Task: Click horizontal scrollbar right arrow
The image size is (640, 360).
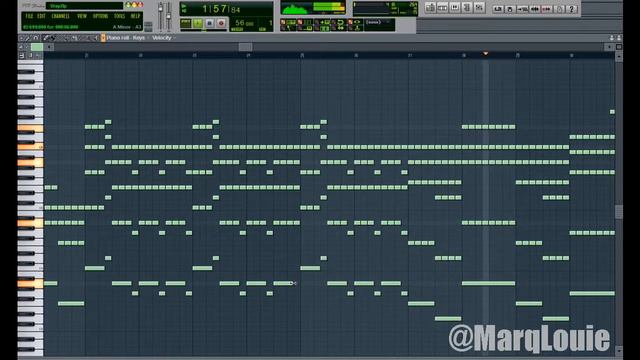Action: (609, 47)
